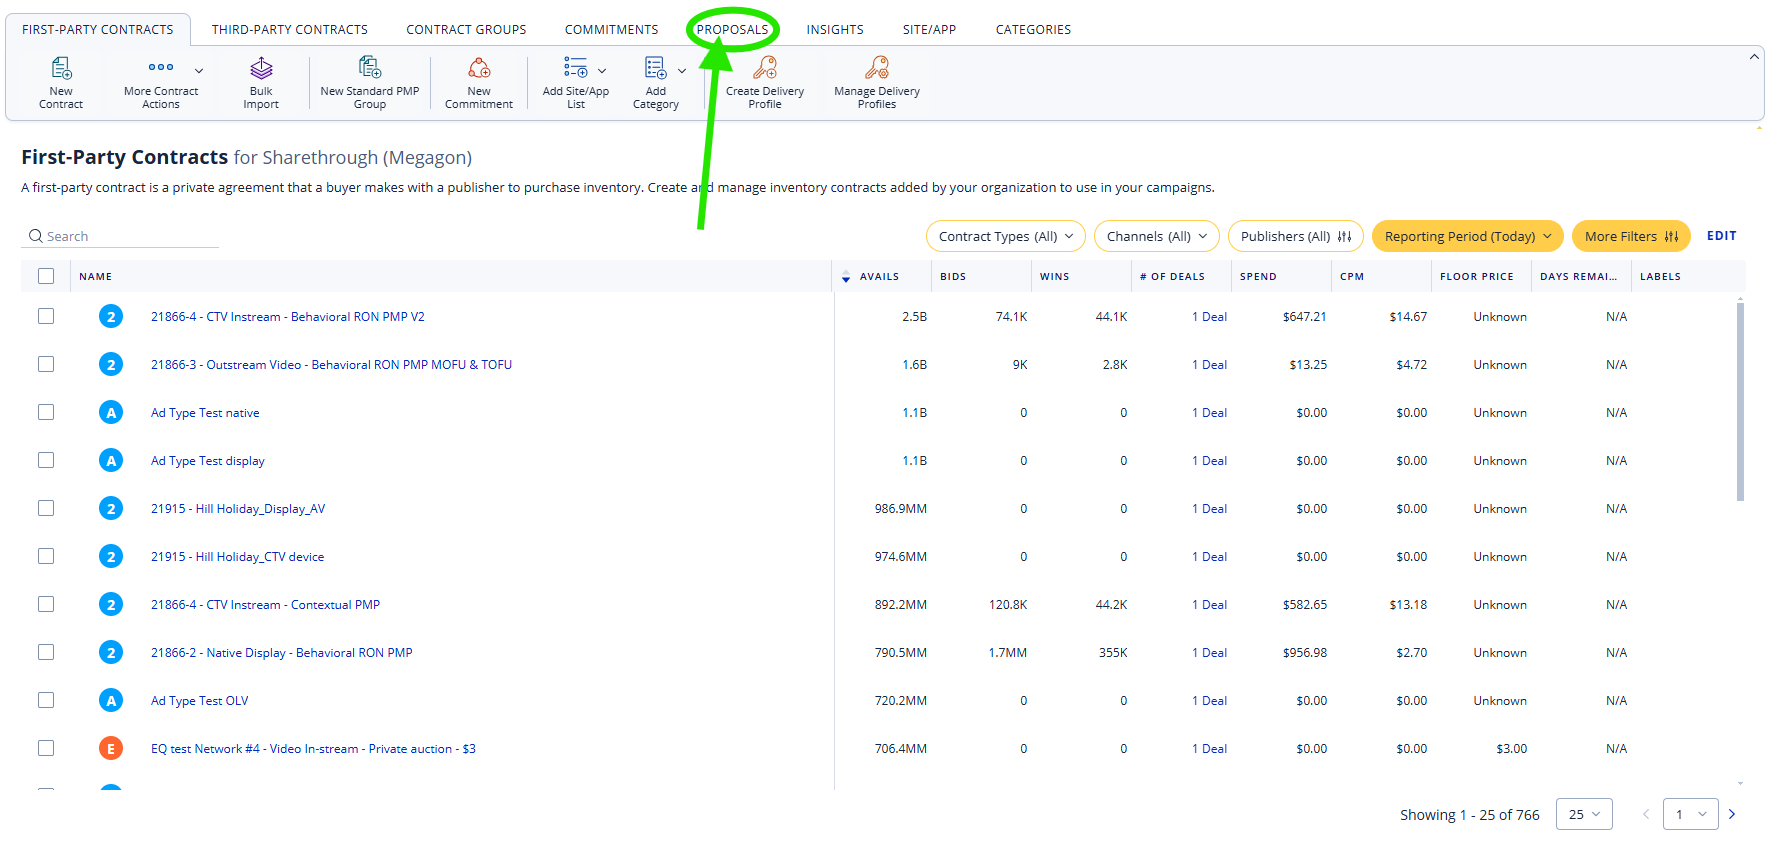
Task: Select the Ad Type Test display checkbox
Action: coord(46,460)
